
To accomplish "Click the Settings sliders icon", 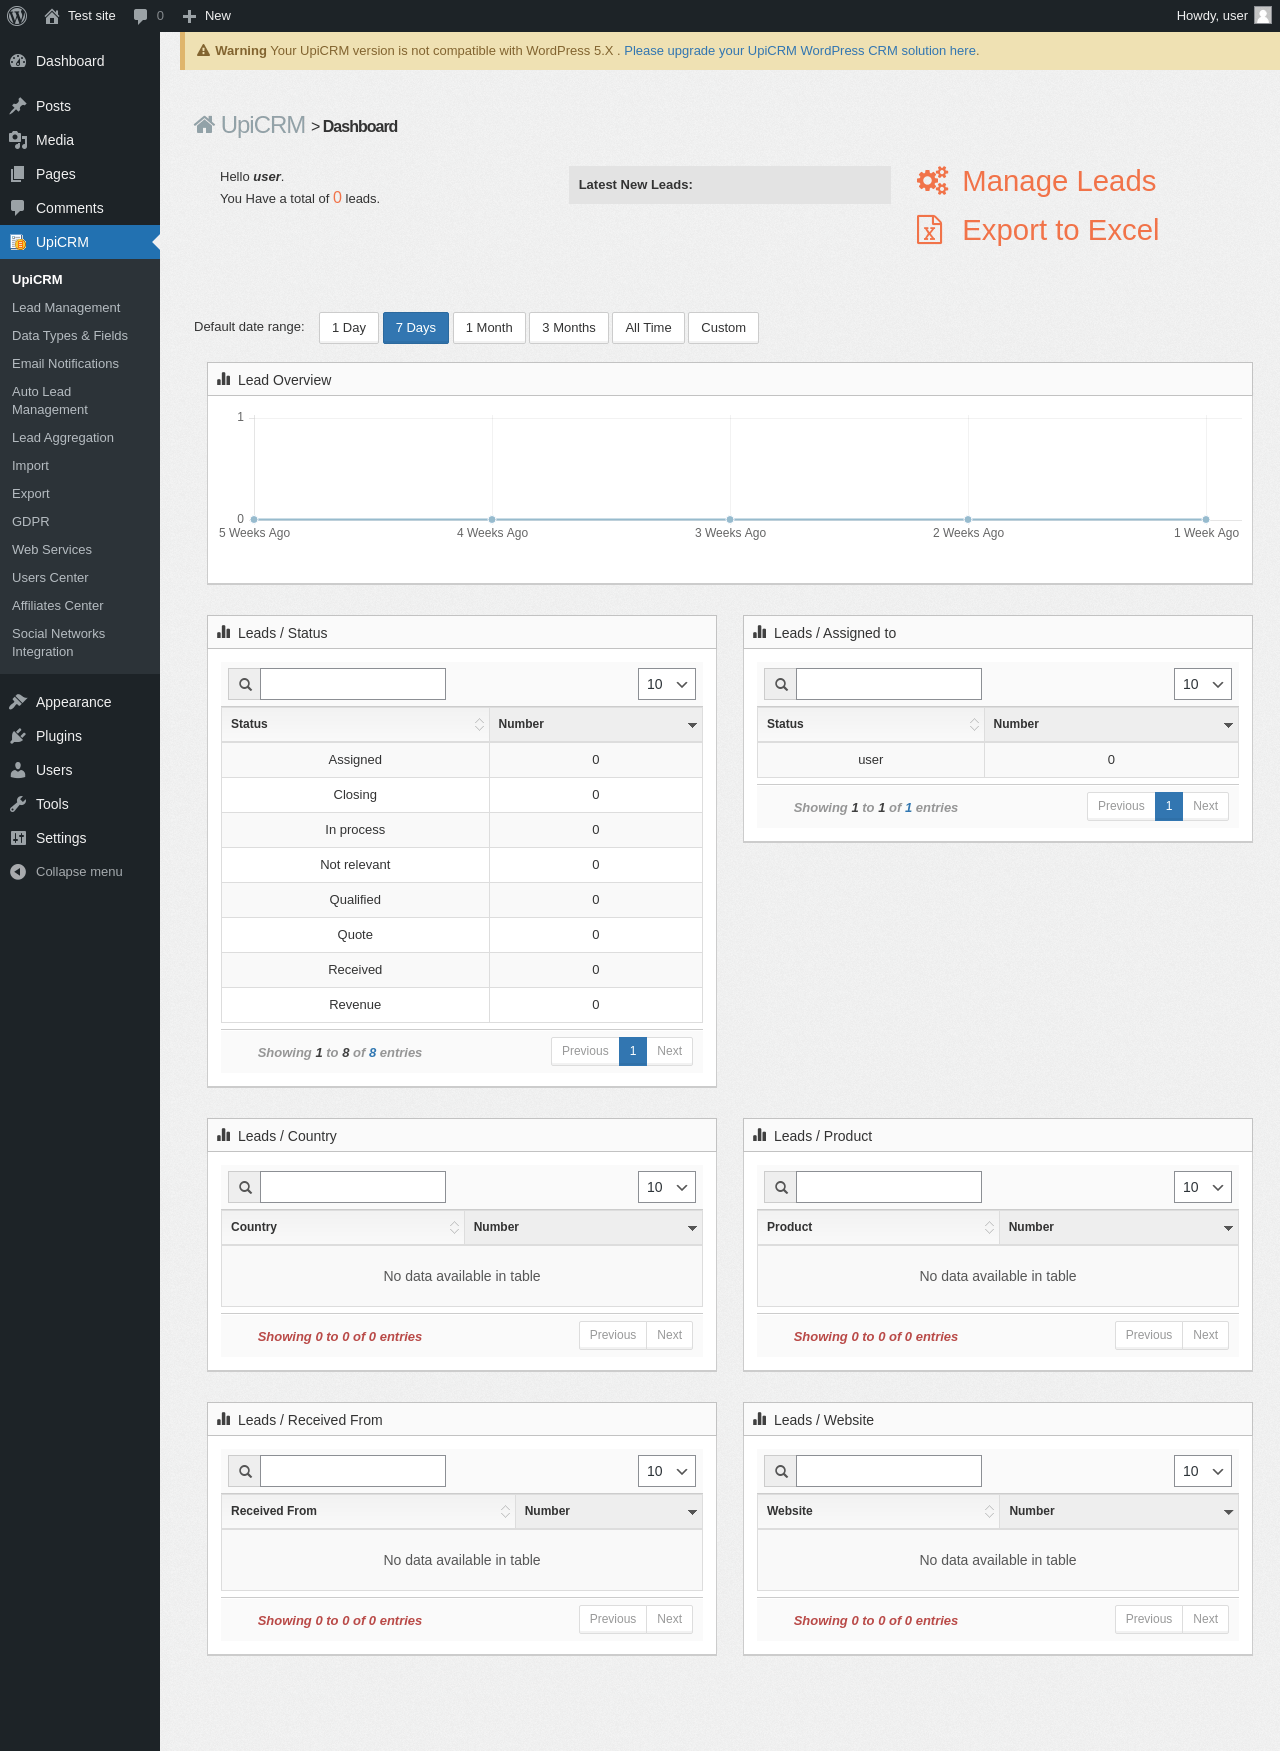I will click(18, 838).
